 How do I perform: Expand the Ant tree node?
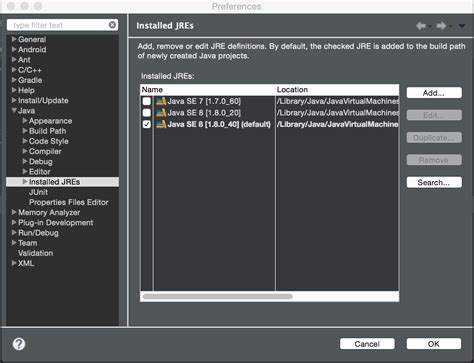click(14, 59)
